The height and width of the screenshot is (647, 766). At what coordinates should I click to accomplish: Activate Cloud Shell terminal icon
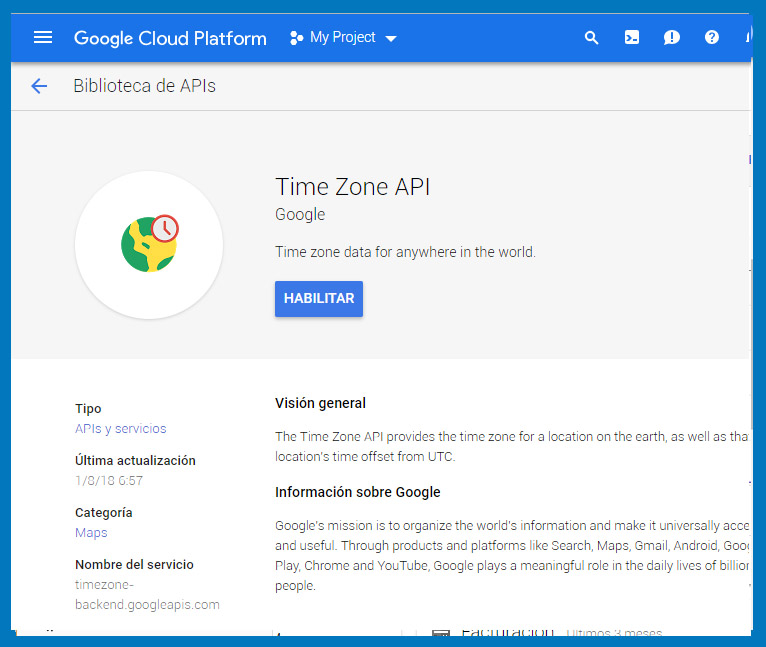point(632,37)
